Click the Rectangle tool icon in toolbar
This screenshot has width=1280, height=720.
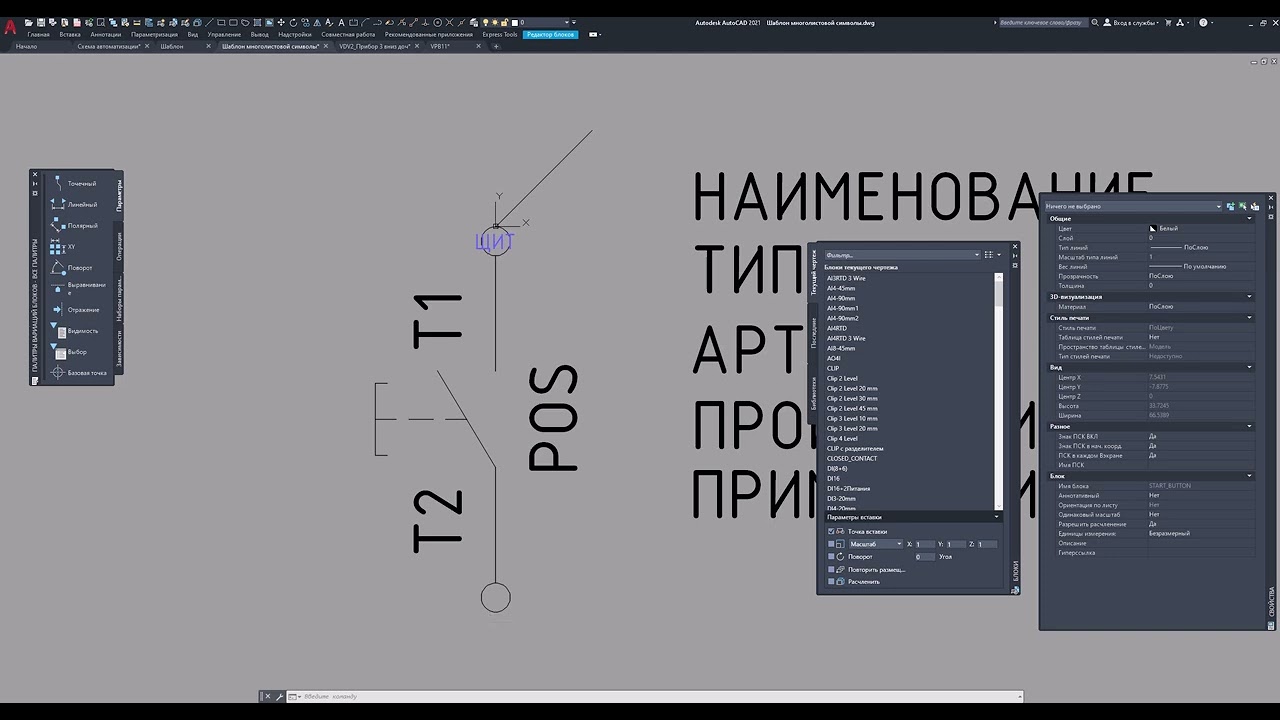point(221,21)
